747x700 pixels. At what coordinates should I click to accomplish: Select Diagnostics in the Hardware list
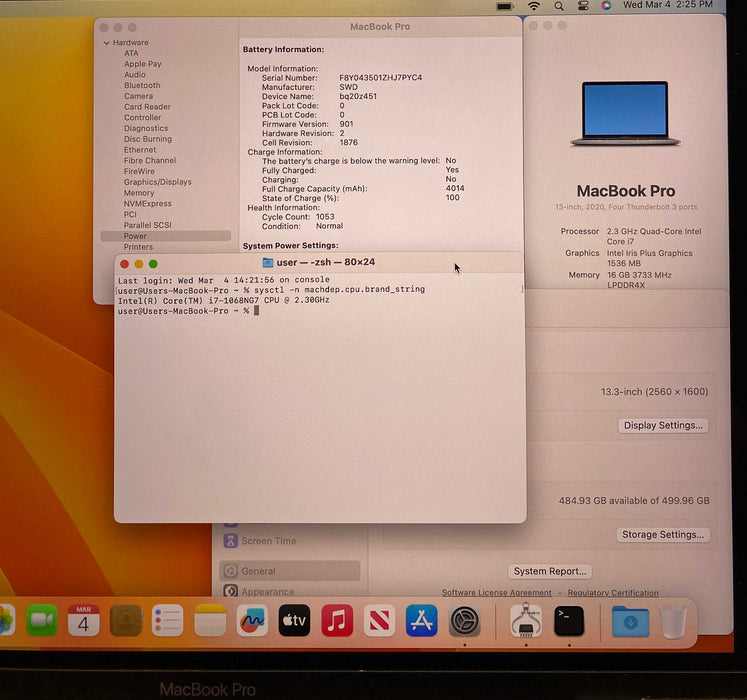(x=146, y=128)
